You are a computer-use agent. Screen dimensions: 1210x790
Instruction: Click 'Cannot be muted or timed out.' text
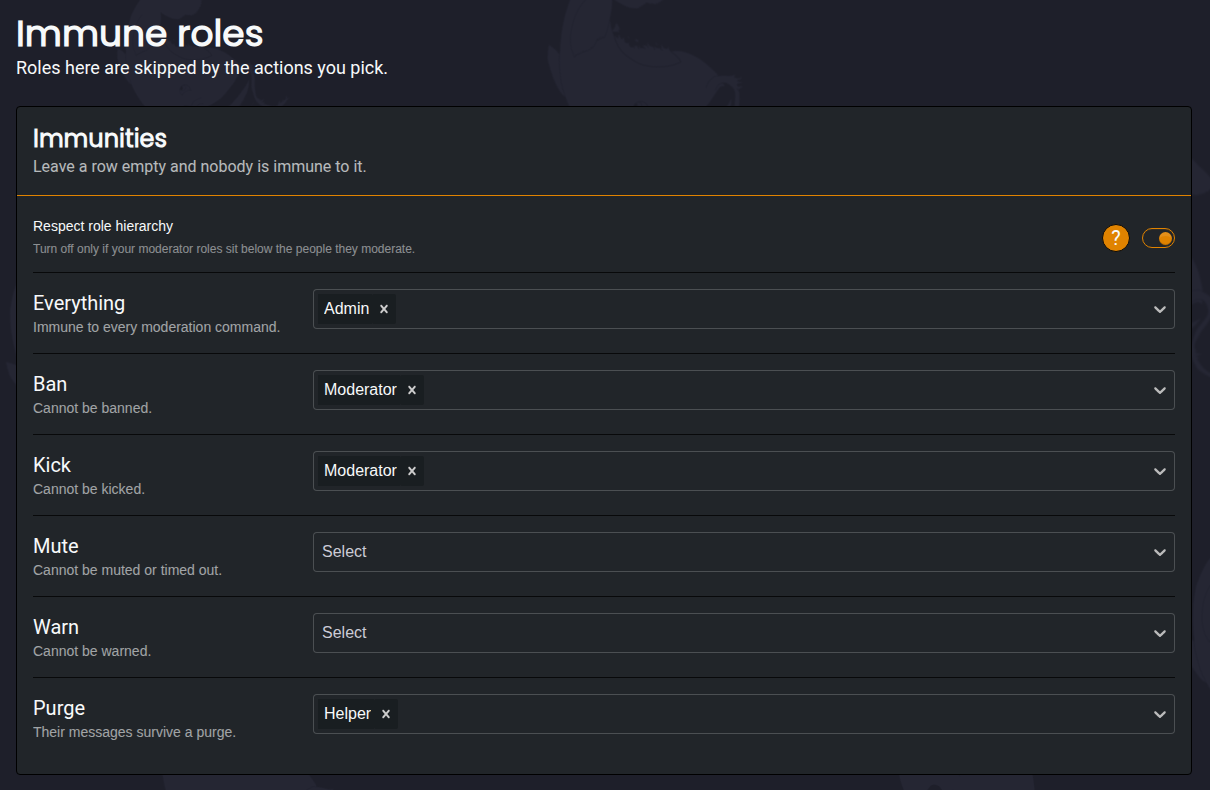(127, 570)
